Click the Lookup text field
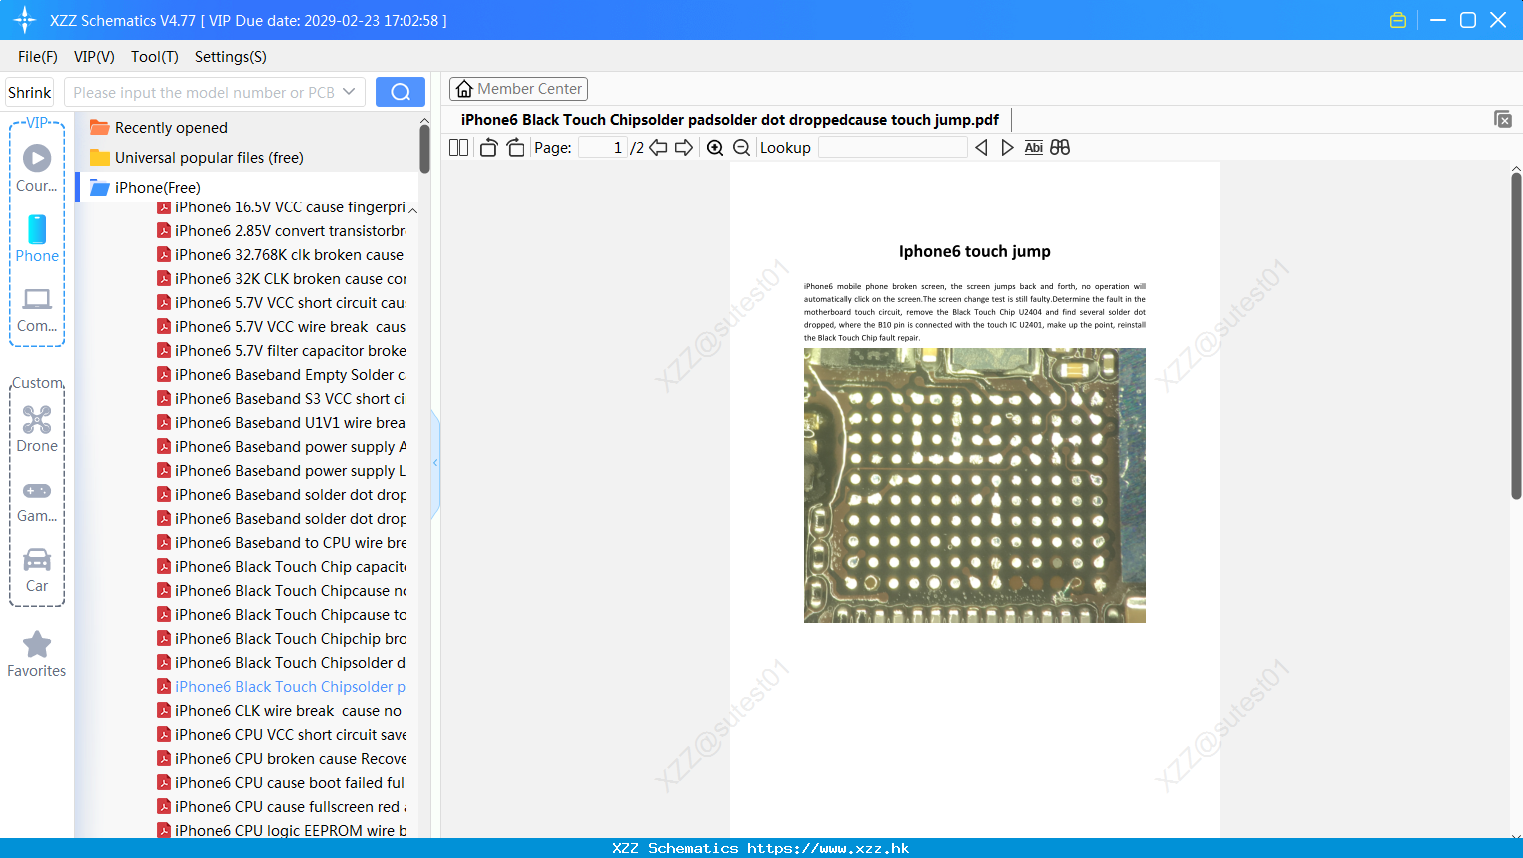Image resolution: width=1523 pixels, height=858 pixels. point(892,148)
